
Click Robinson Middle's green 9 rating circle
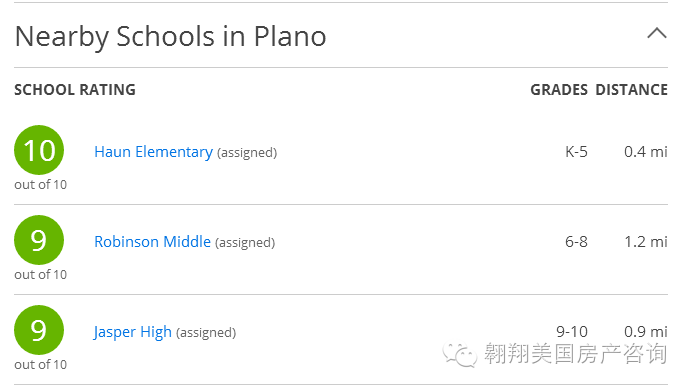pyautogui.click(x=39, y=240)
